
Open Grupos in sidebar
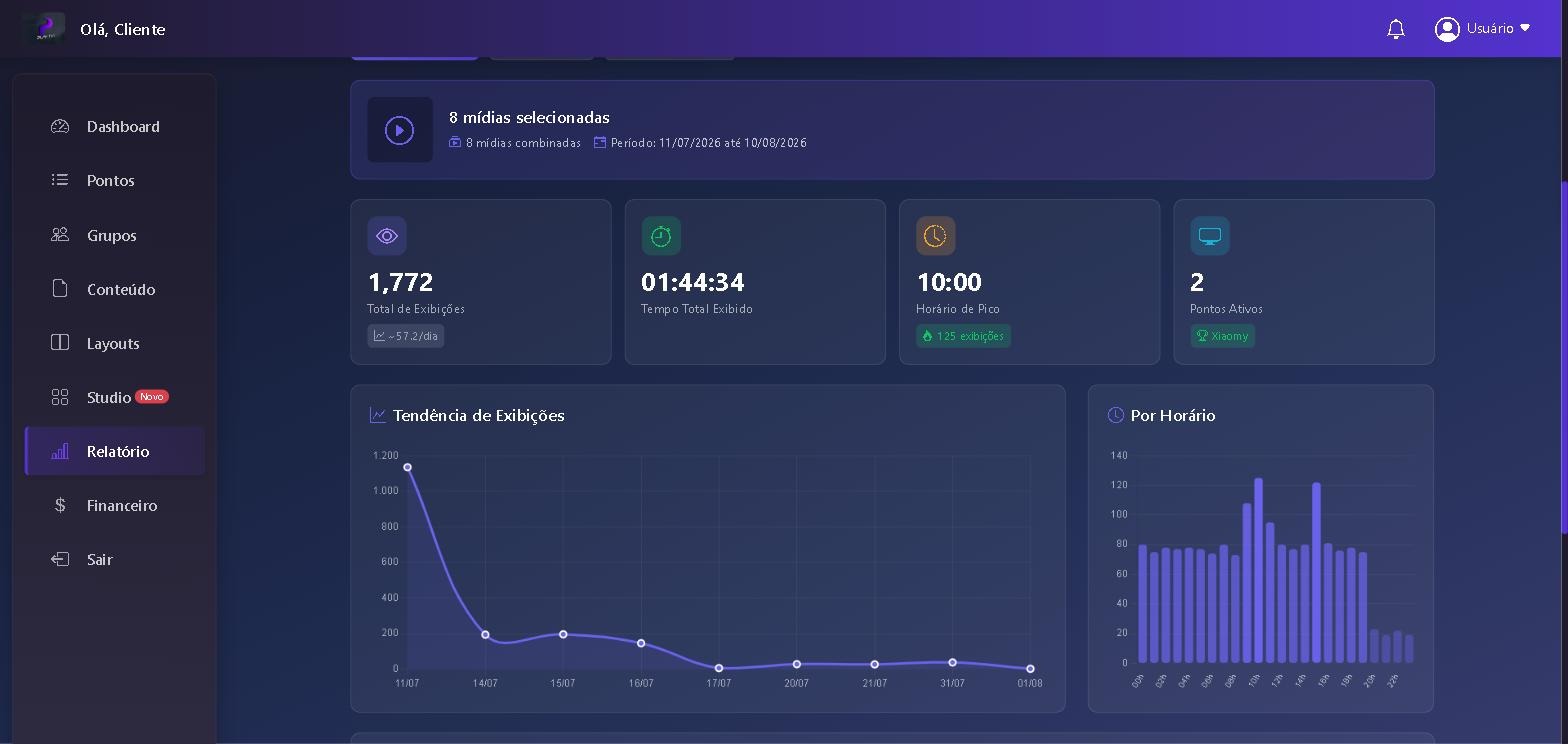[115, 235]
